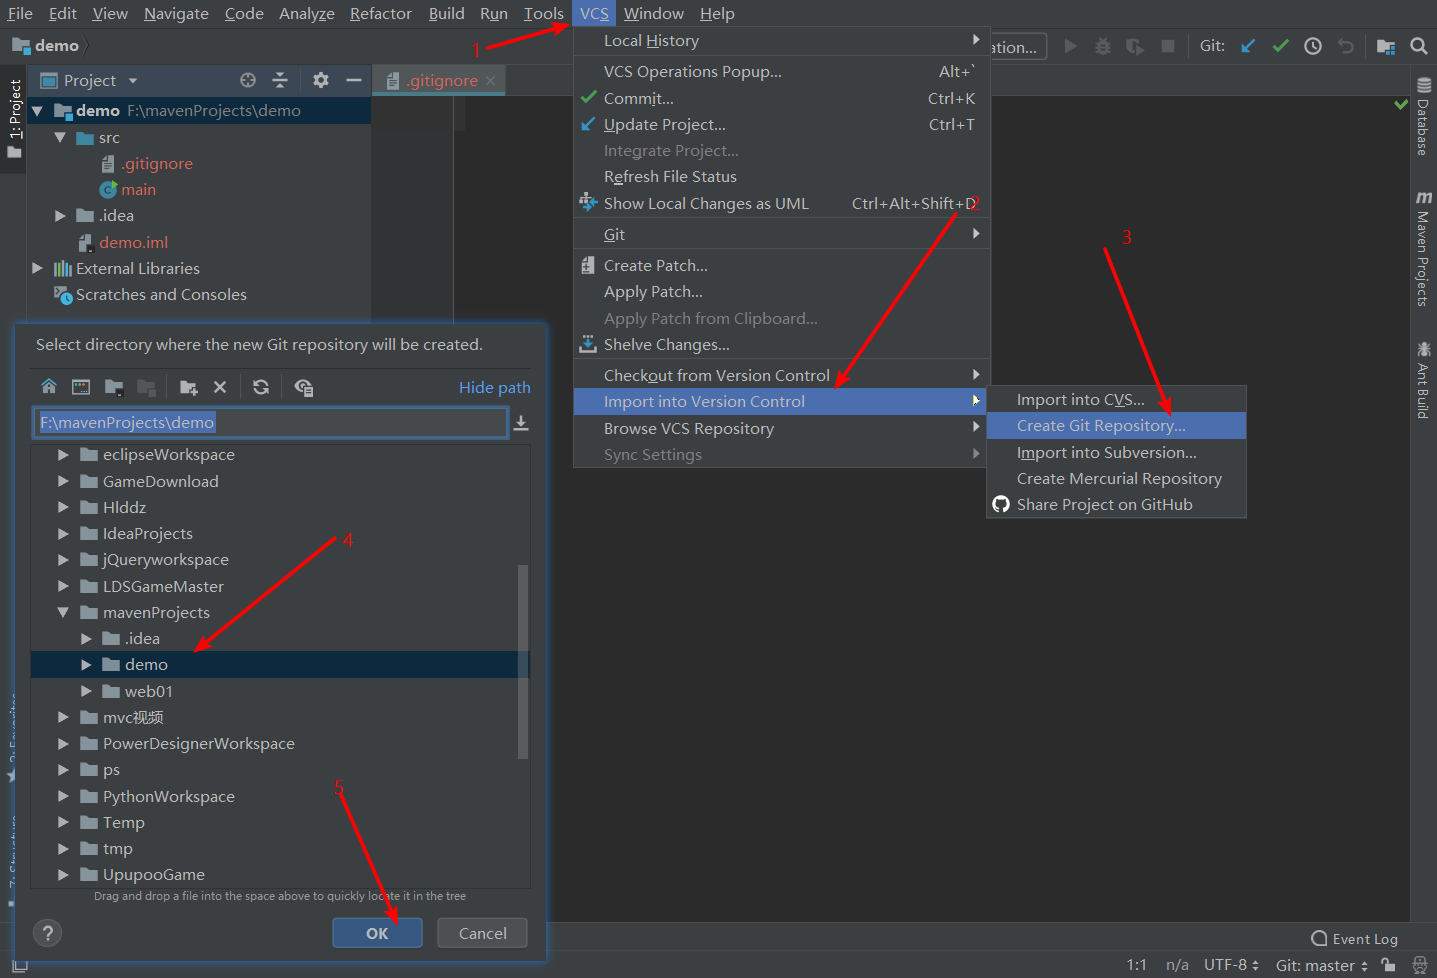This screenshot has height=978, width=1437.
Task: Open the Refactor menu
Action: 380,13
